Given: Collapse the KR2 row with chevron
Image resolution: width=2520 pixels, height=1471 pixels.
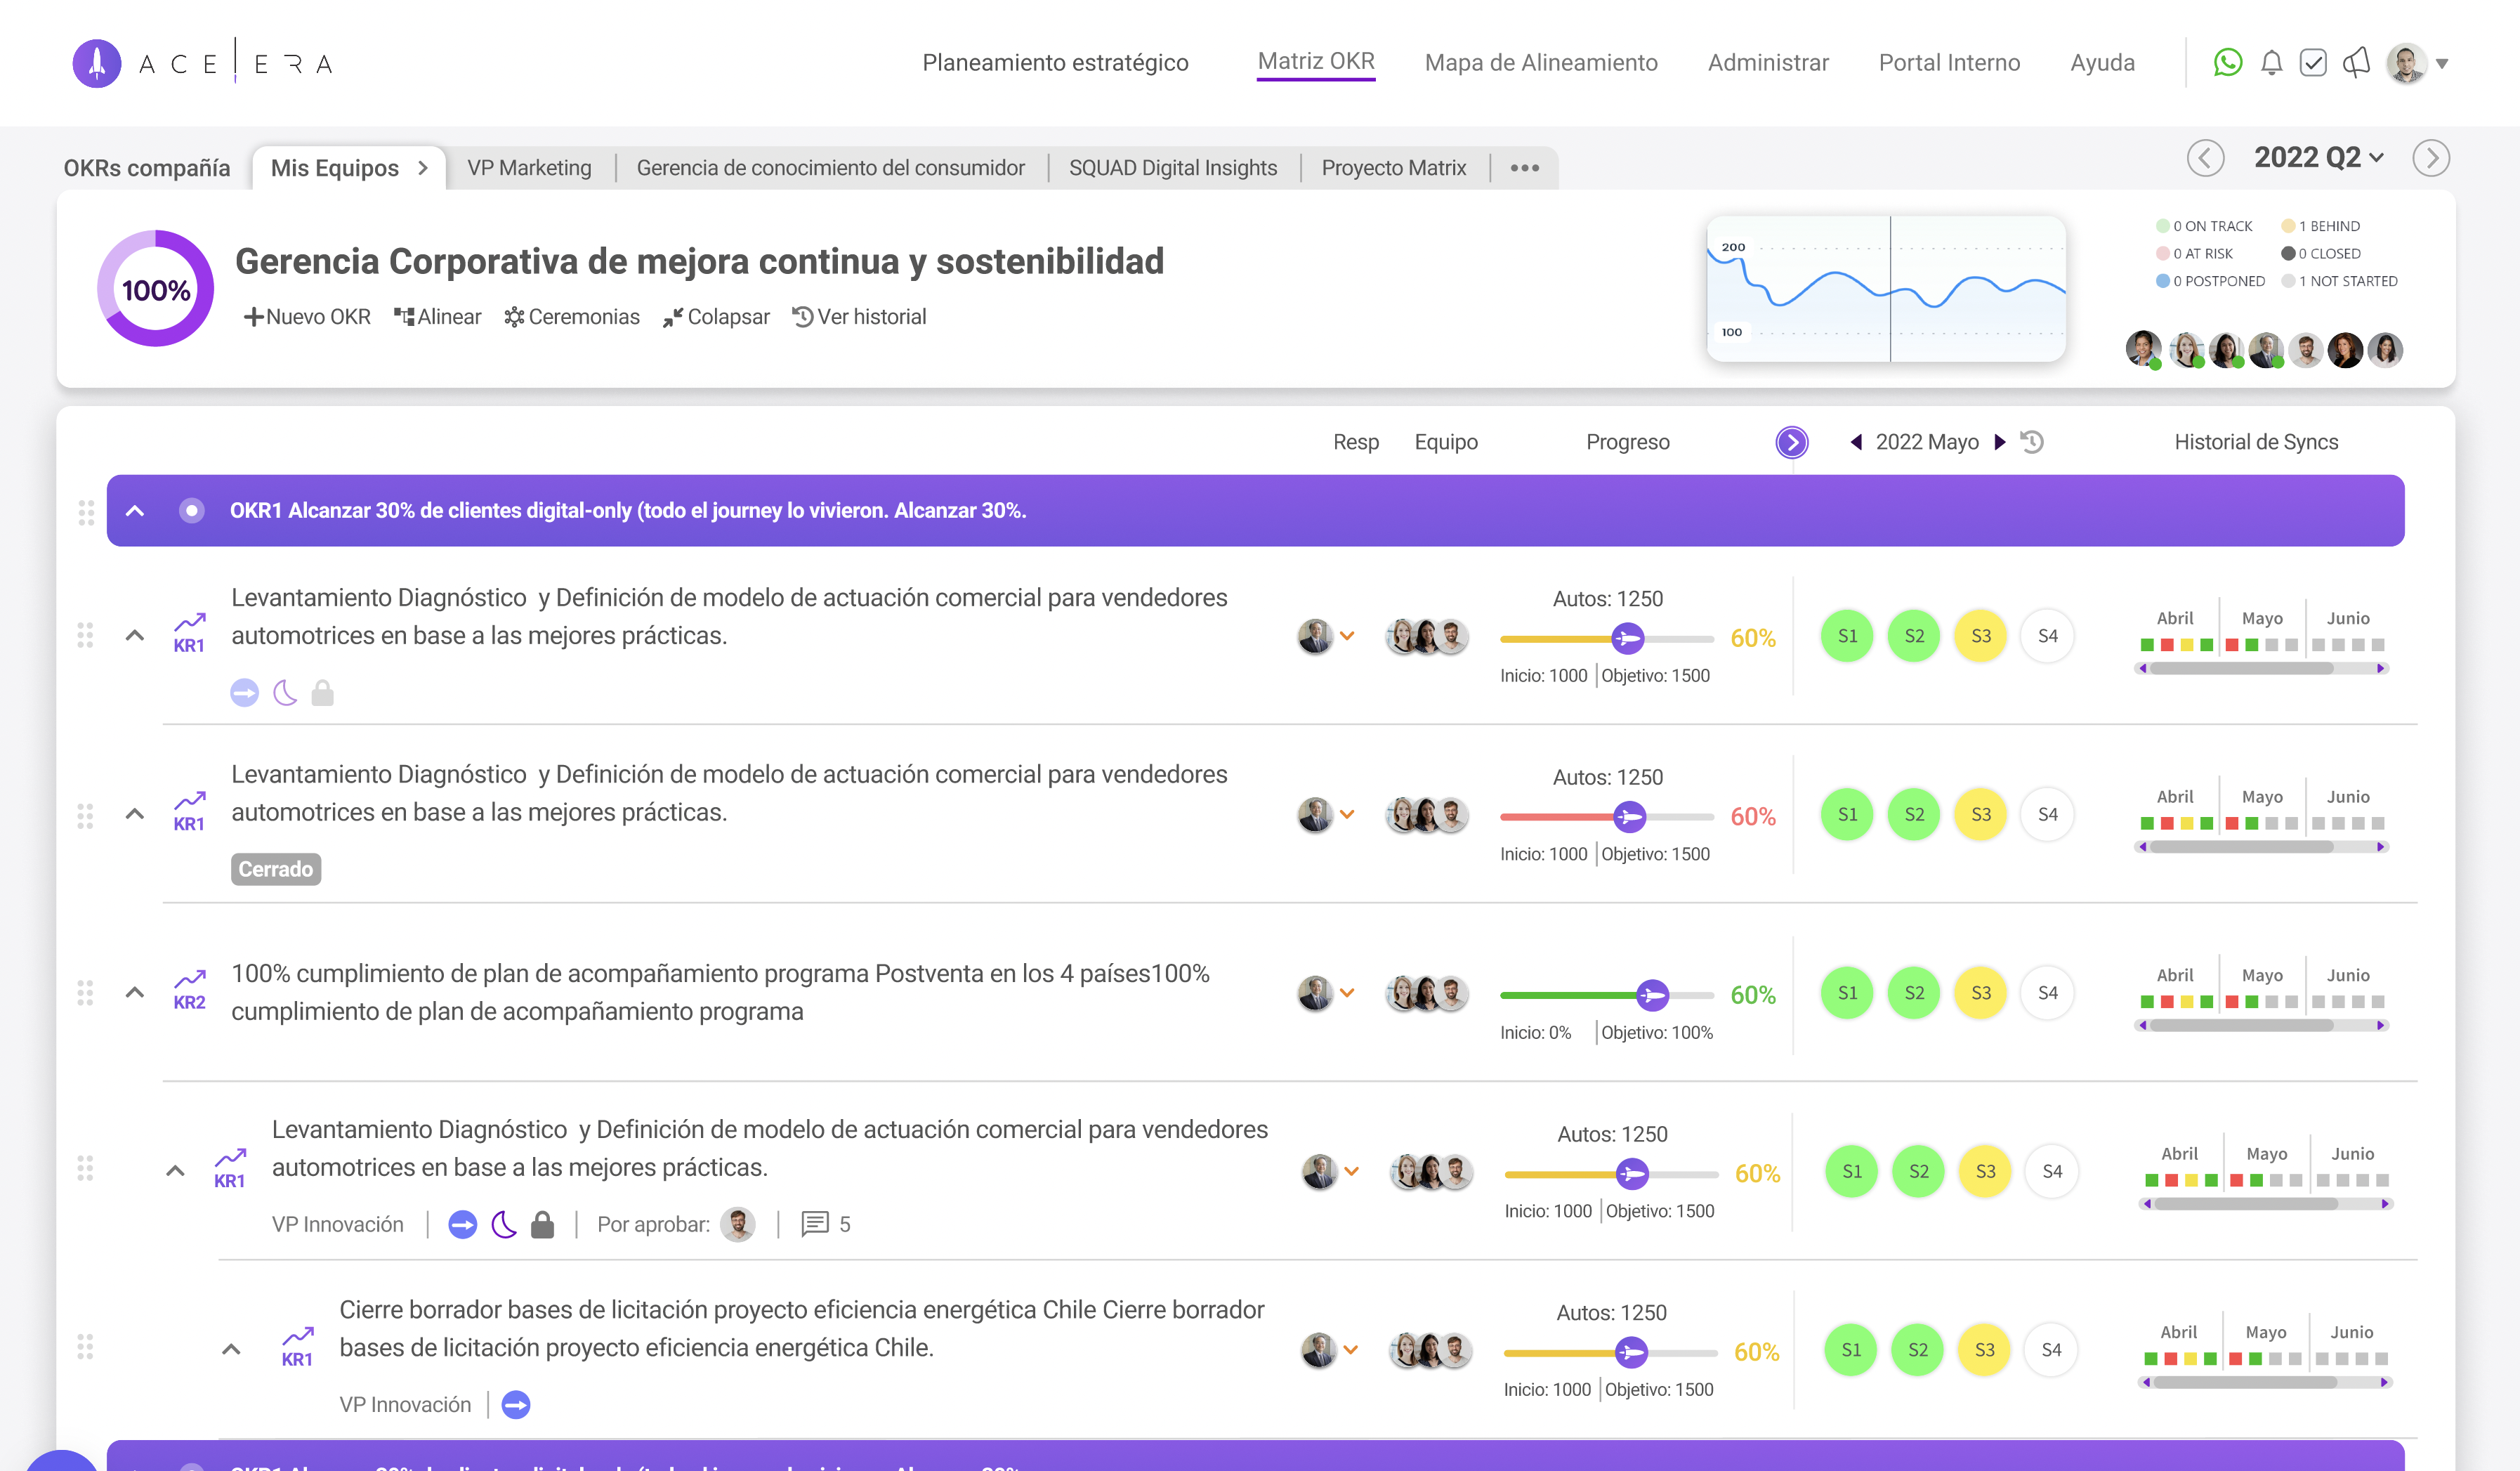Looking at the screenshot, I should tap(135, 993).
